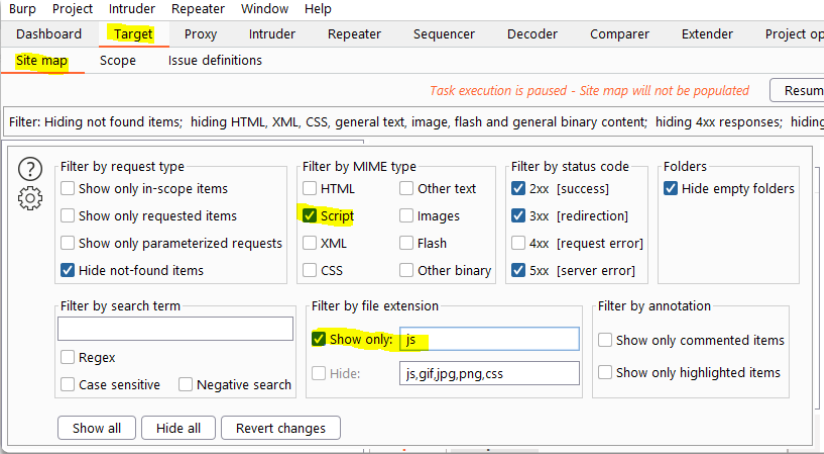This screenshot has width=824, height=454.
Task: Open the Intruder menu
Action: 132,9
